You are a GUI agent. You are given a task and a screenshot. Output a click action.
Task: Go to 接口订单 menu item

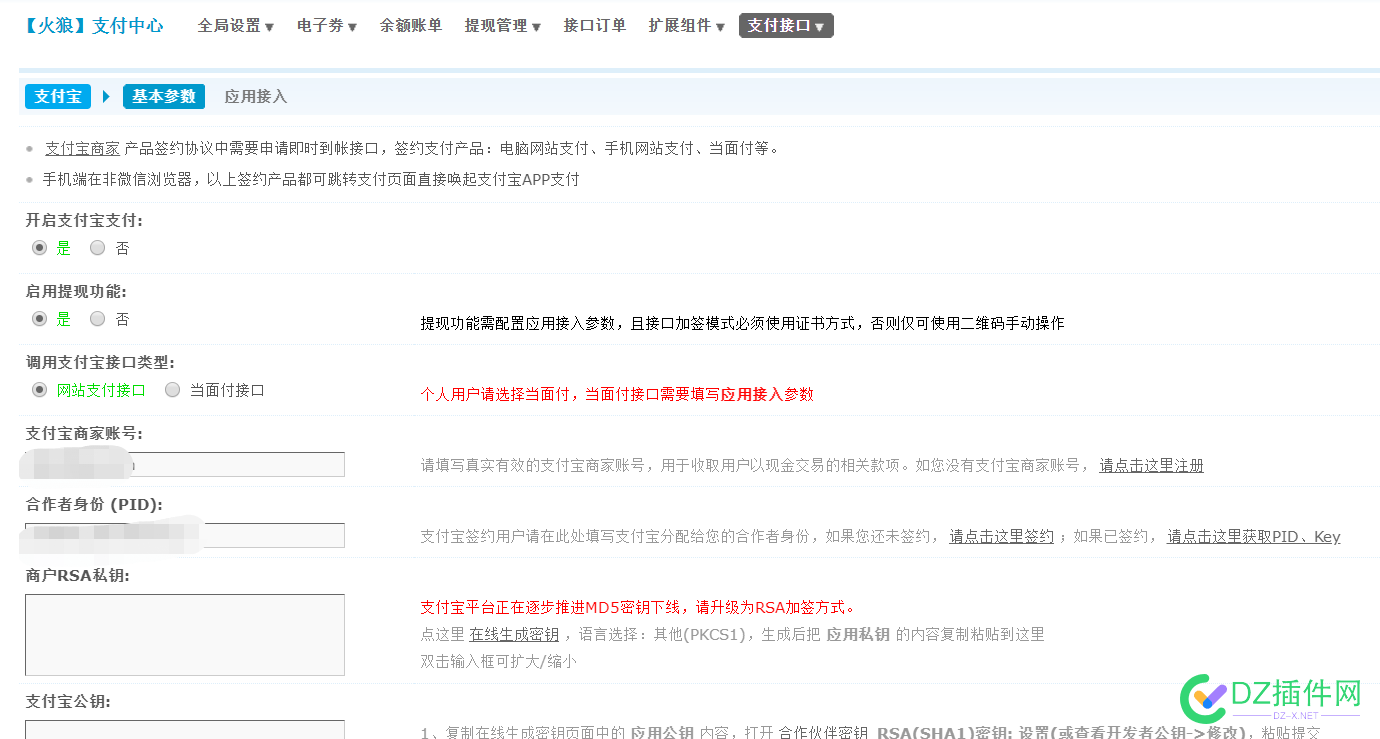pos(594,26)
